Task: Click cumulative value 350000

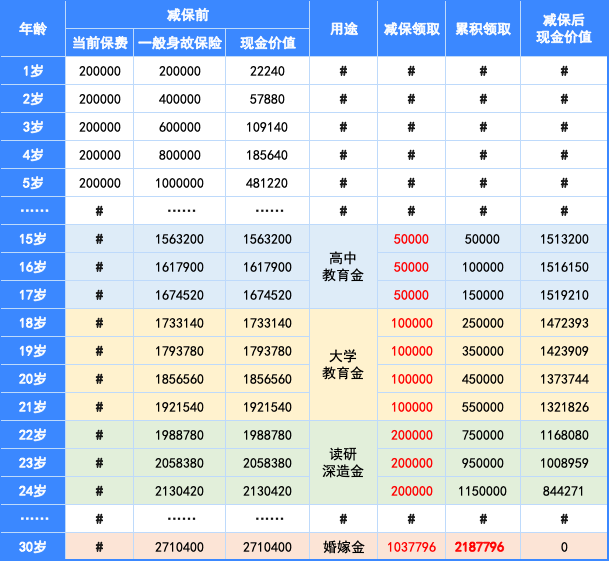Action: [x=483, y=351]
